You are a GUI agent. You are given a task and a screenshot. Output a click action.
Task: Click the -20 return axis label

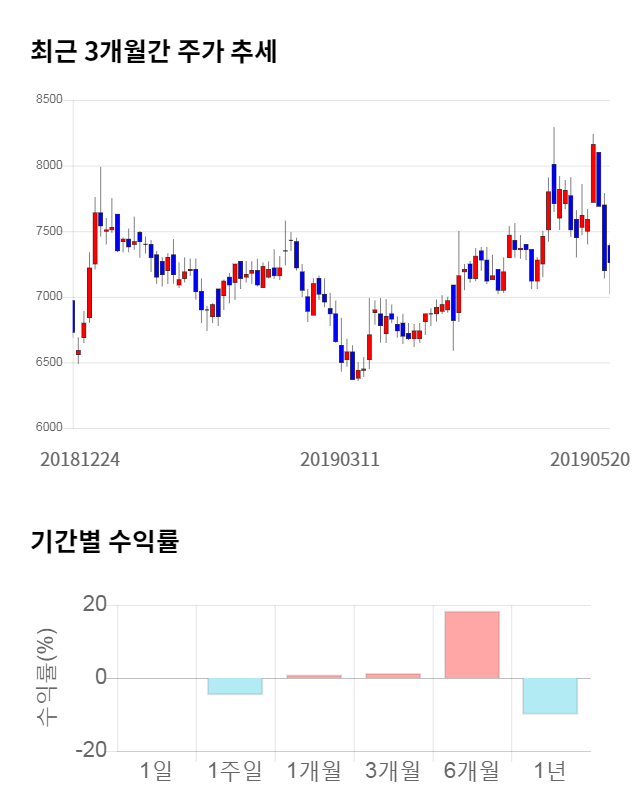pos(93,751)
